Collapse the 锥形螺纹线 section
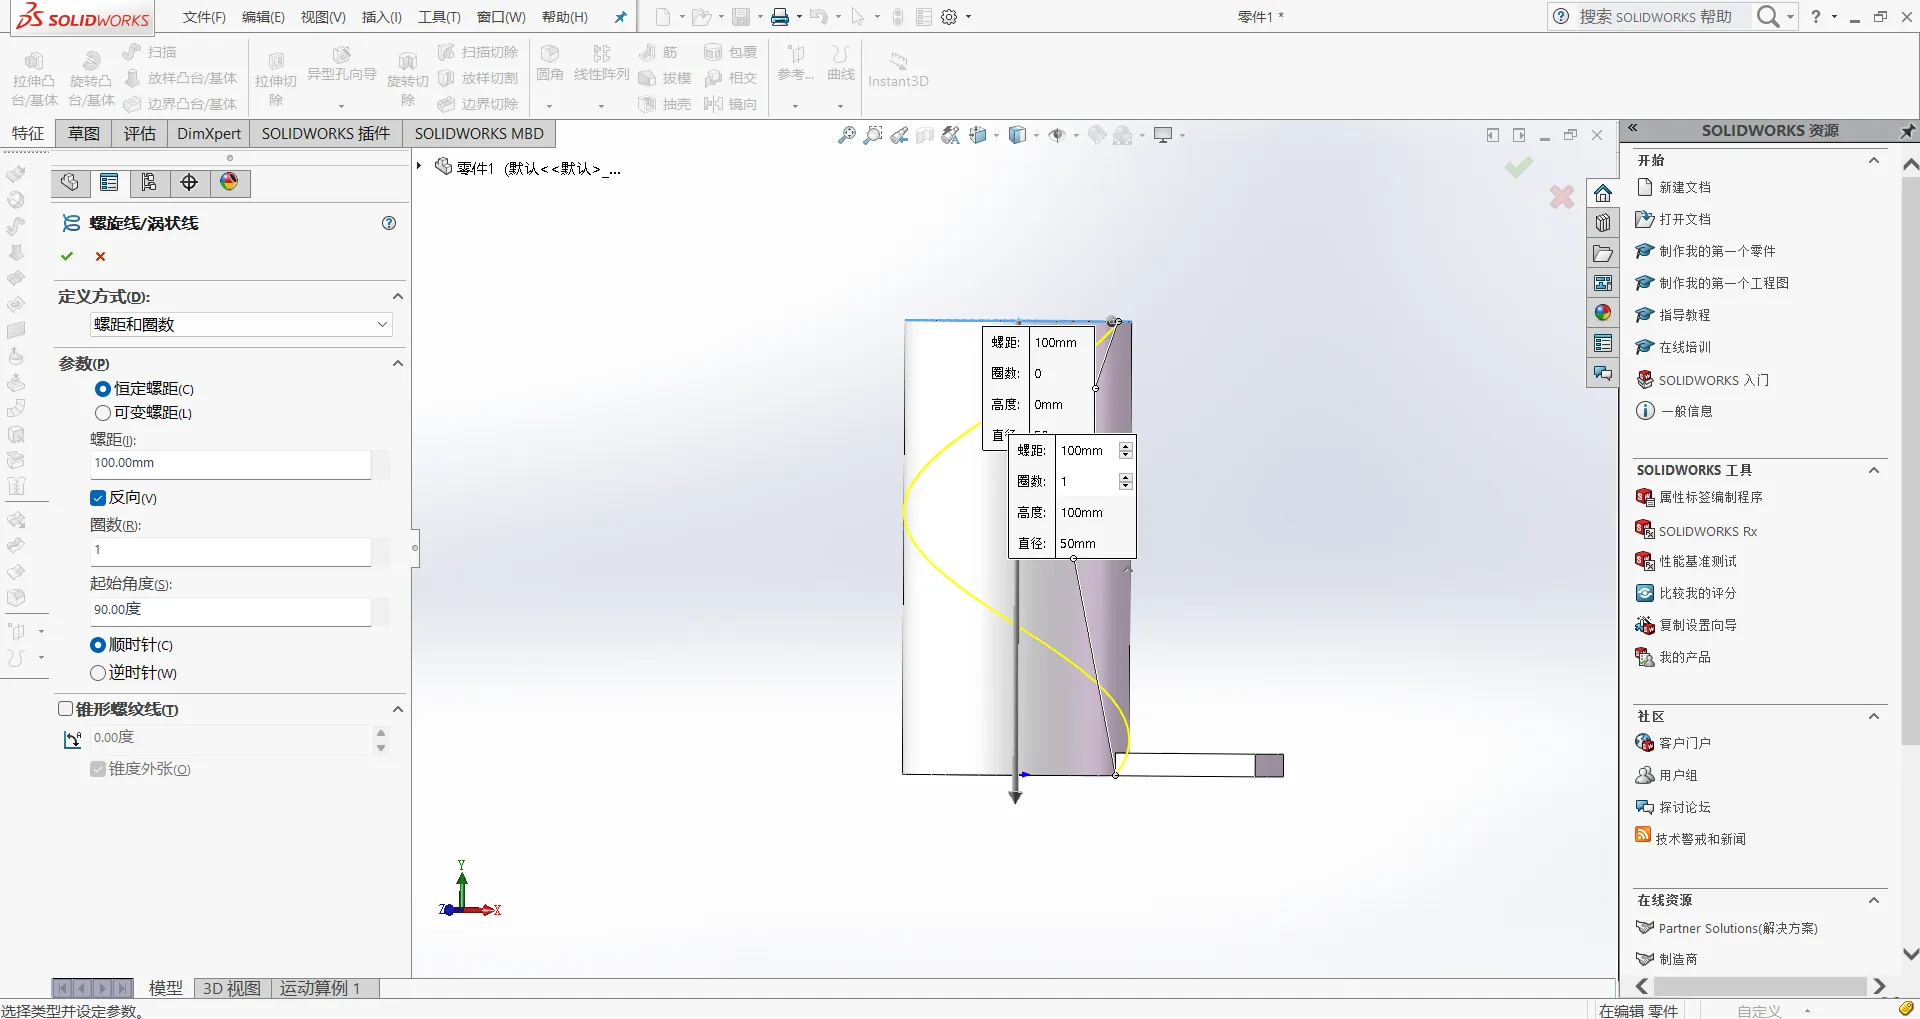Image resolution: width=1920 pixels, height=1019 pixels. point(397,710)
